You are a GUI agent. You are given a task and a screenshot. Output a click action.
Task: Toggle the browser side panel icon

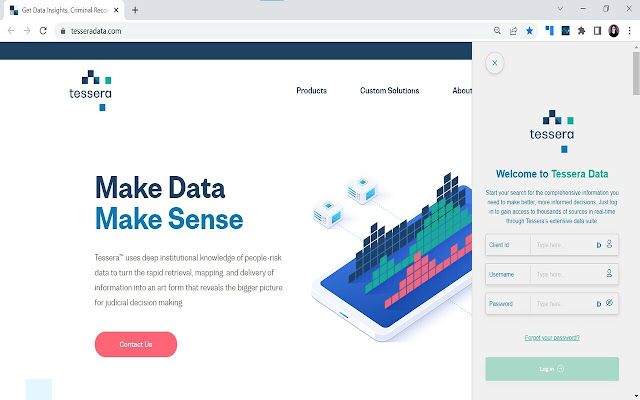point(598,31)
